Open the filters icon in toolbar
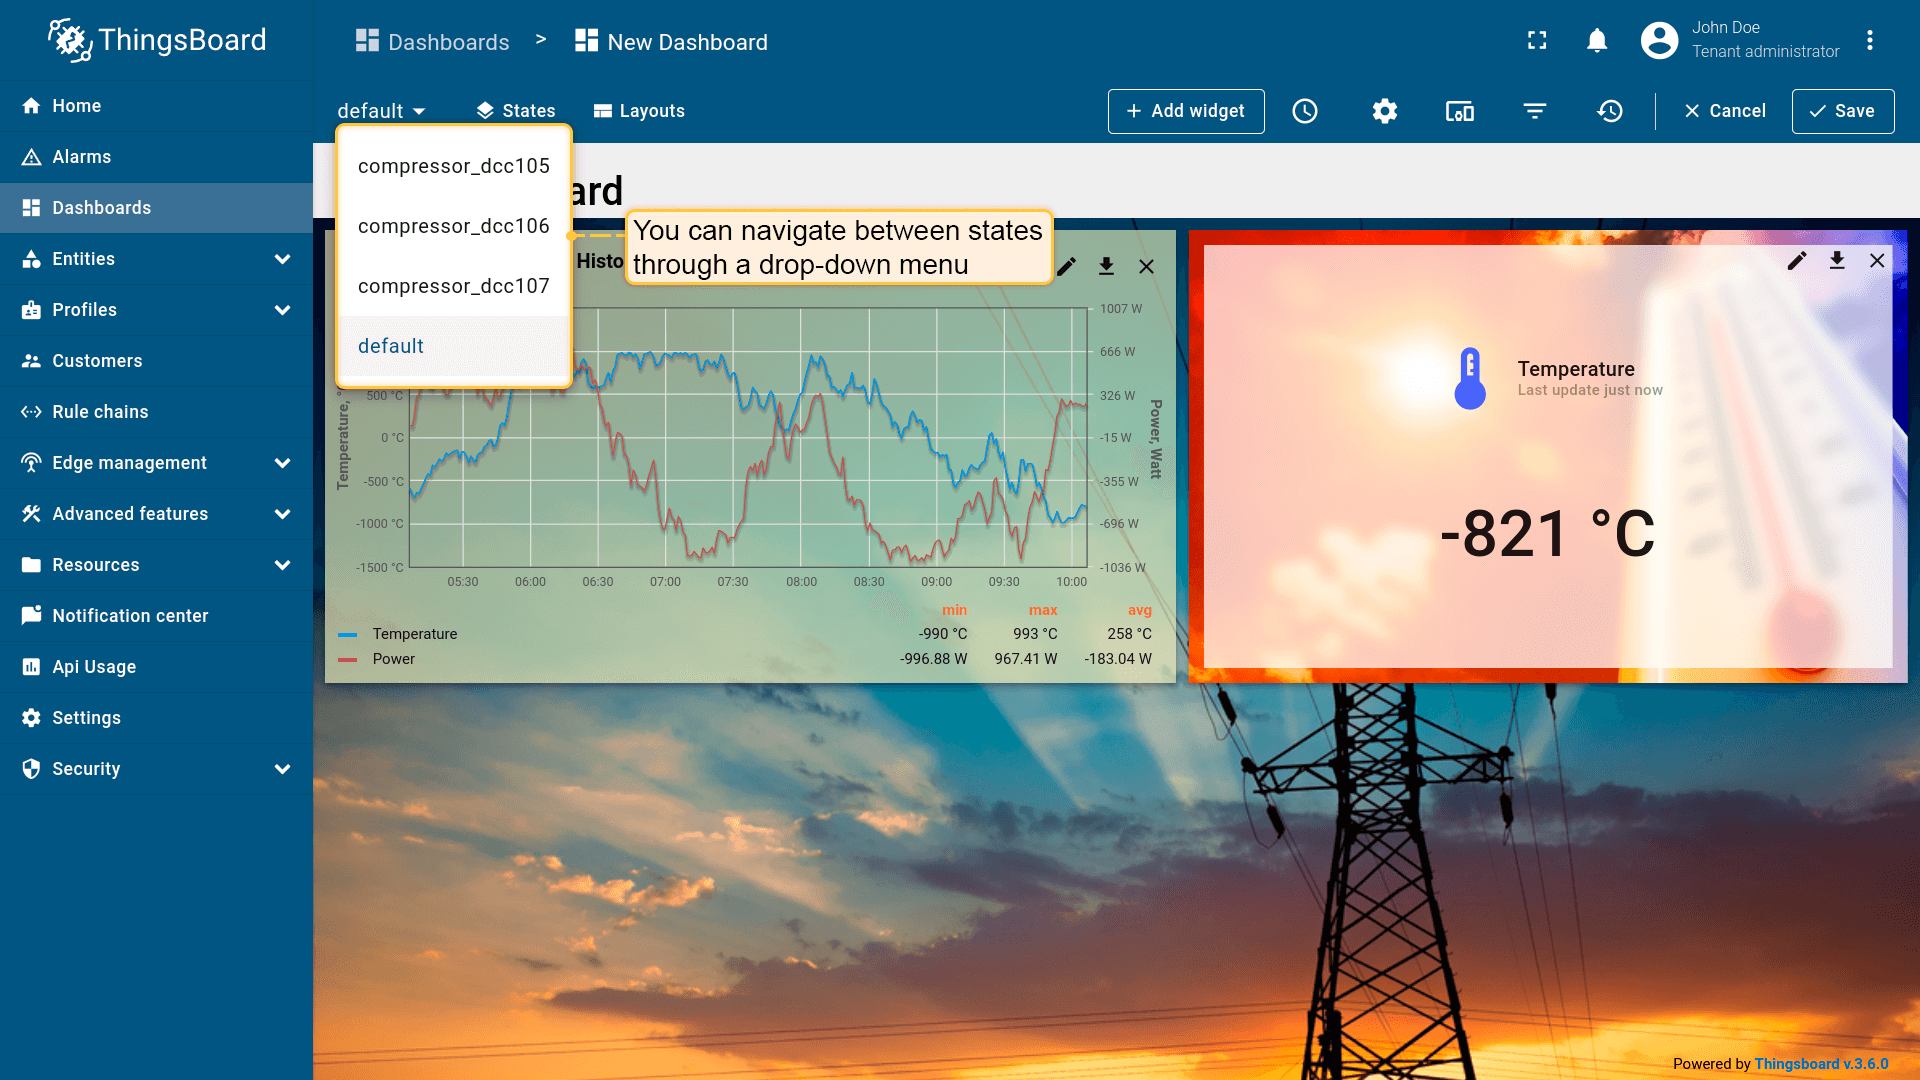 pyautogui.click(x=1535, y=111)
